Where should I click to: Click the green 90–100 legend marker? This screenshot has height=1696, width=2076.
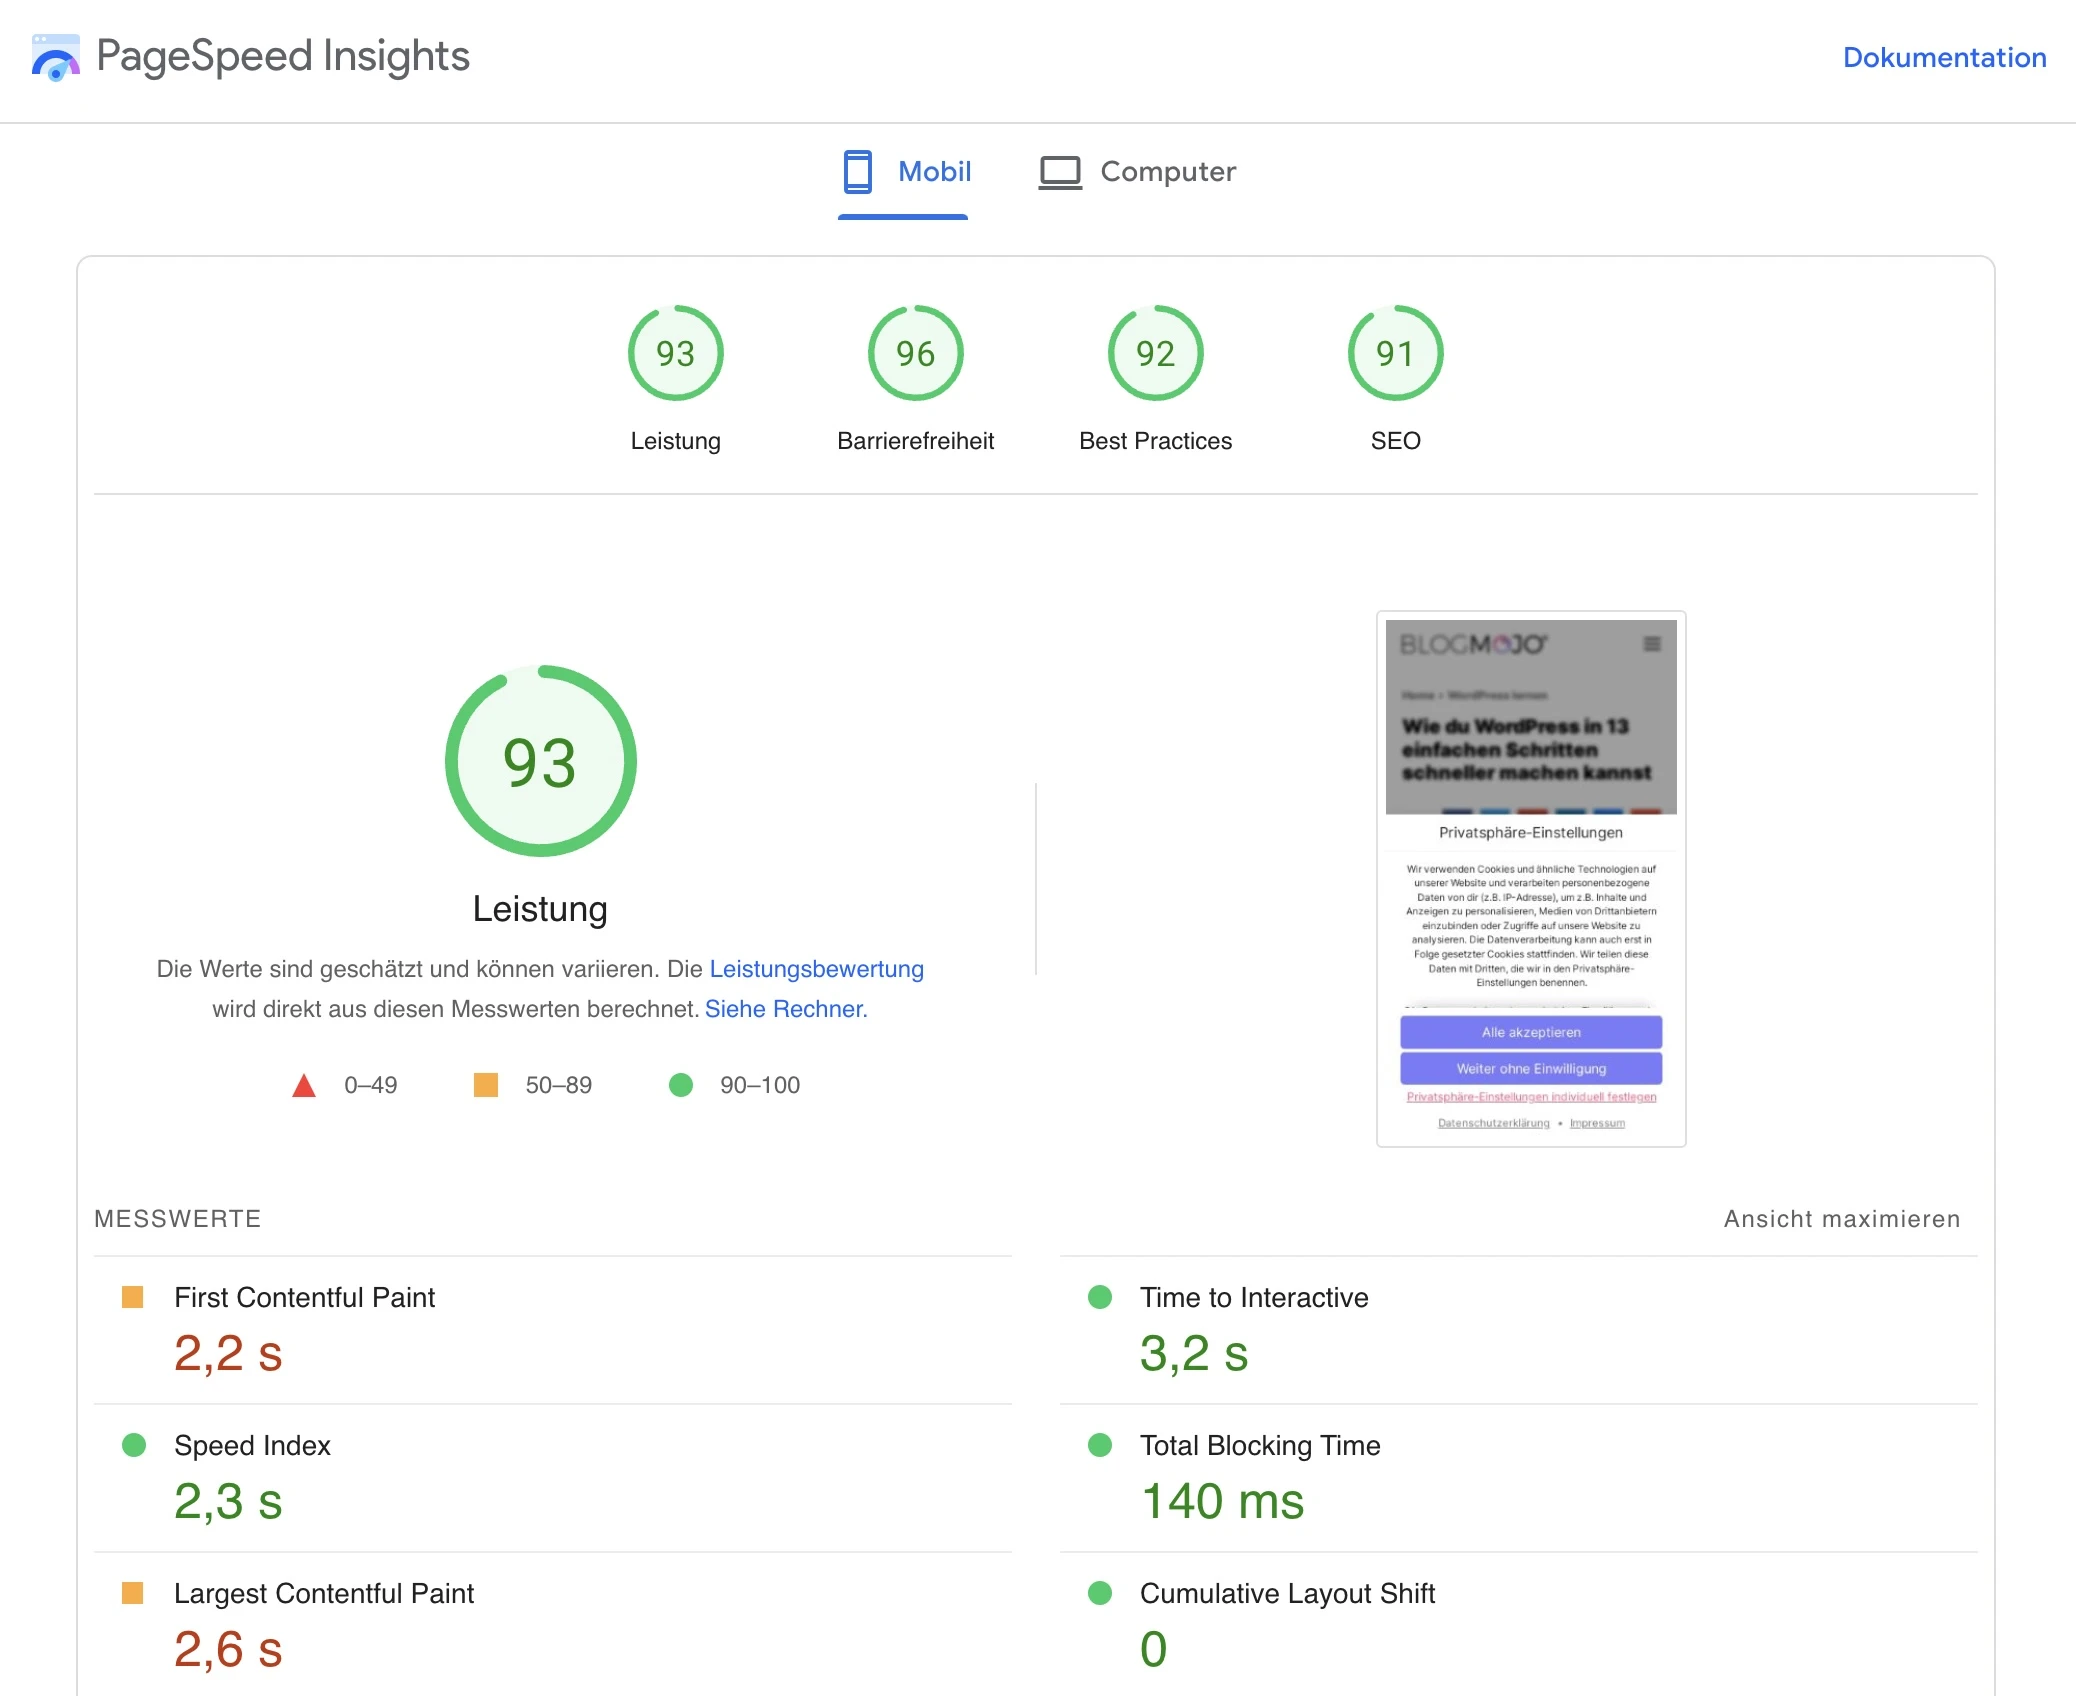pos(683,1084)
